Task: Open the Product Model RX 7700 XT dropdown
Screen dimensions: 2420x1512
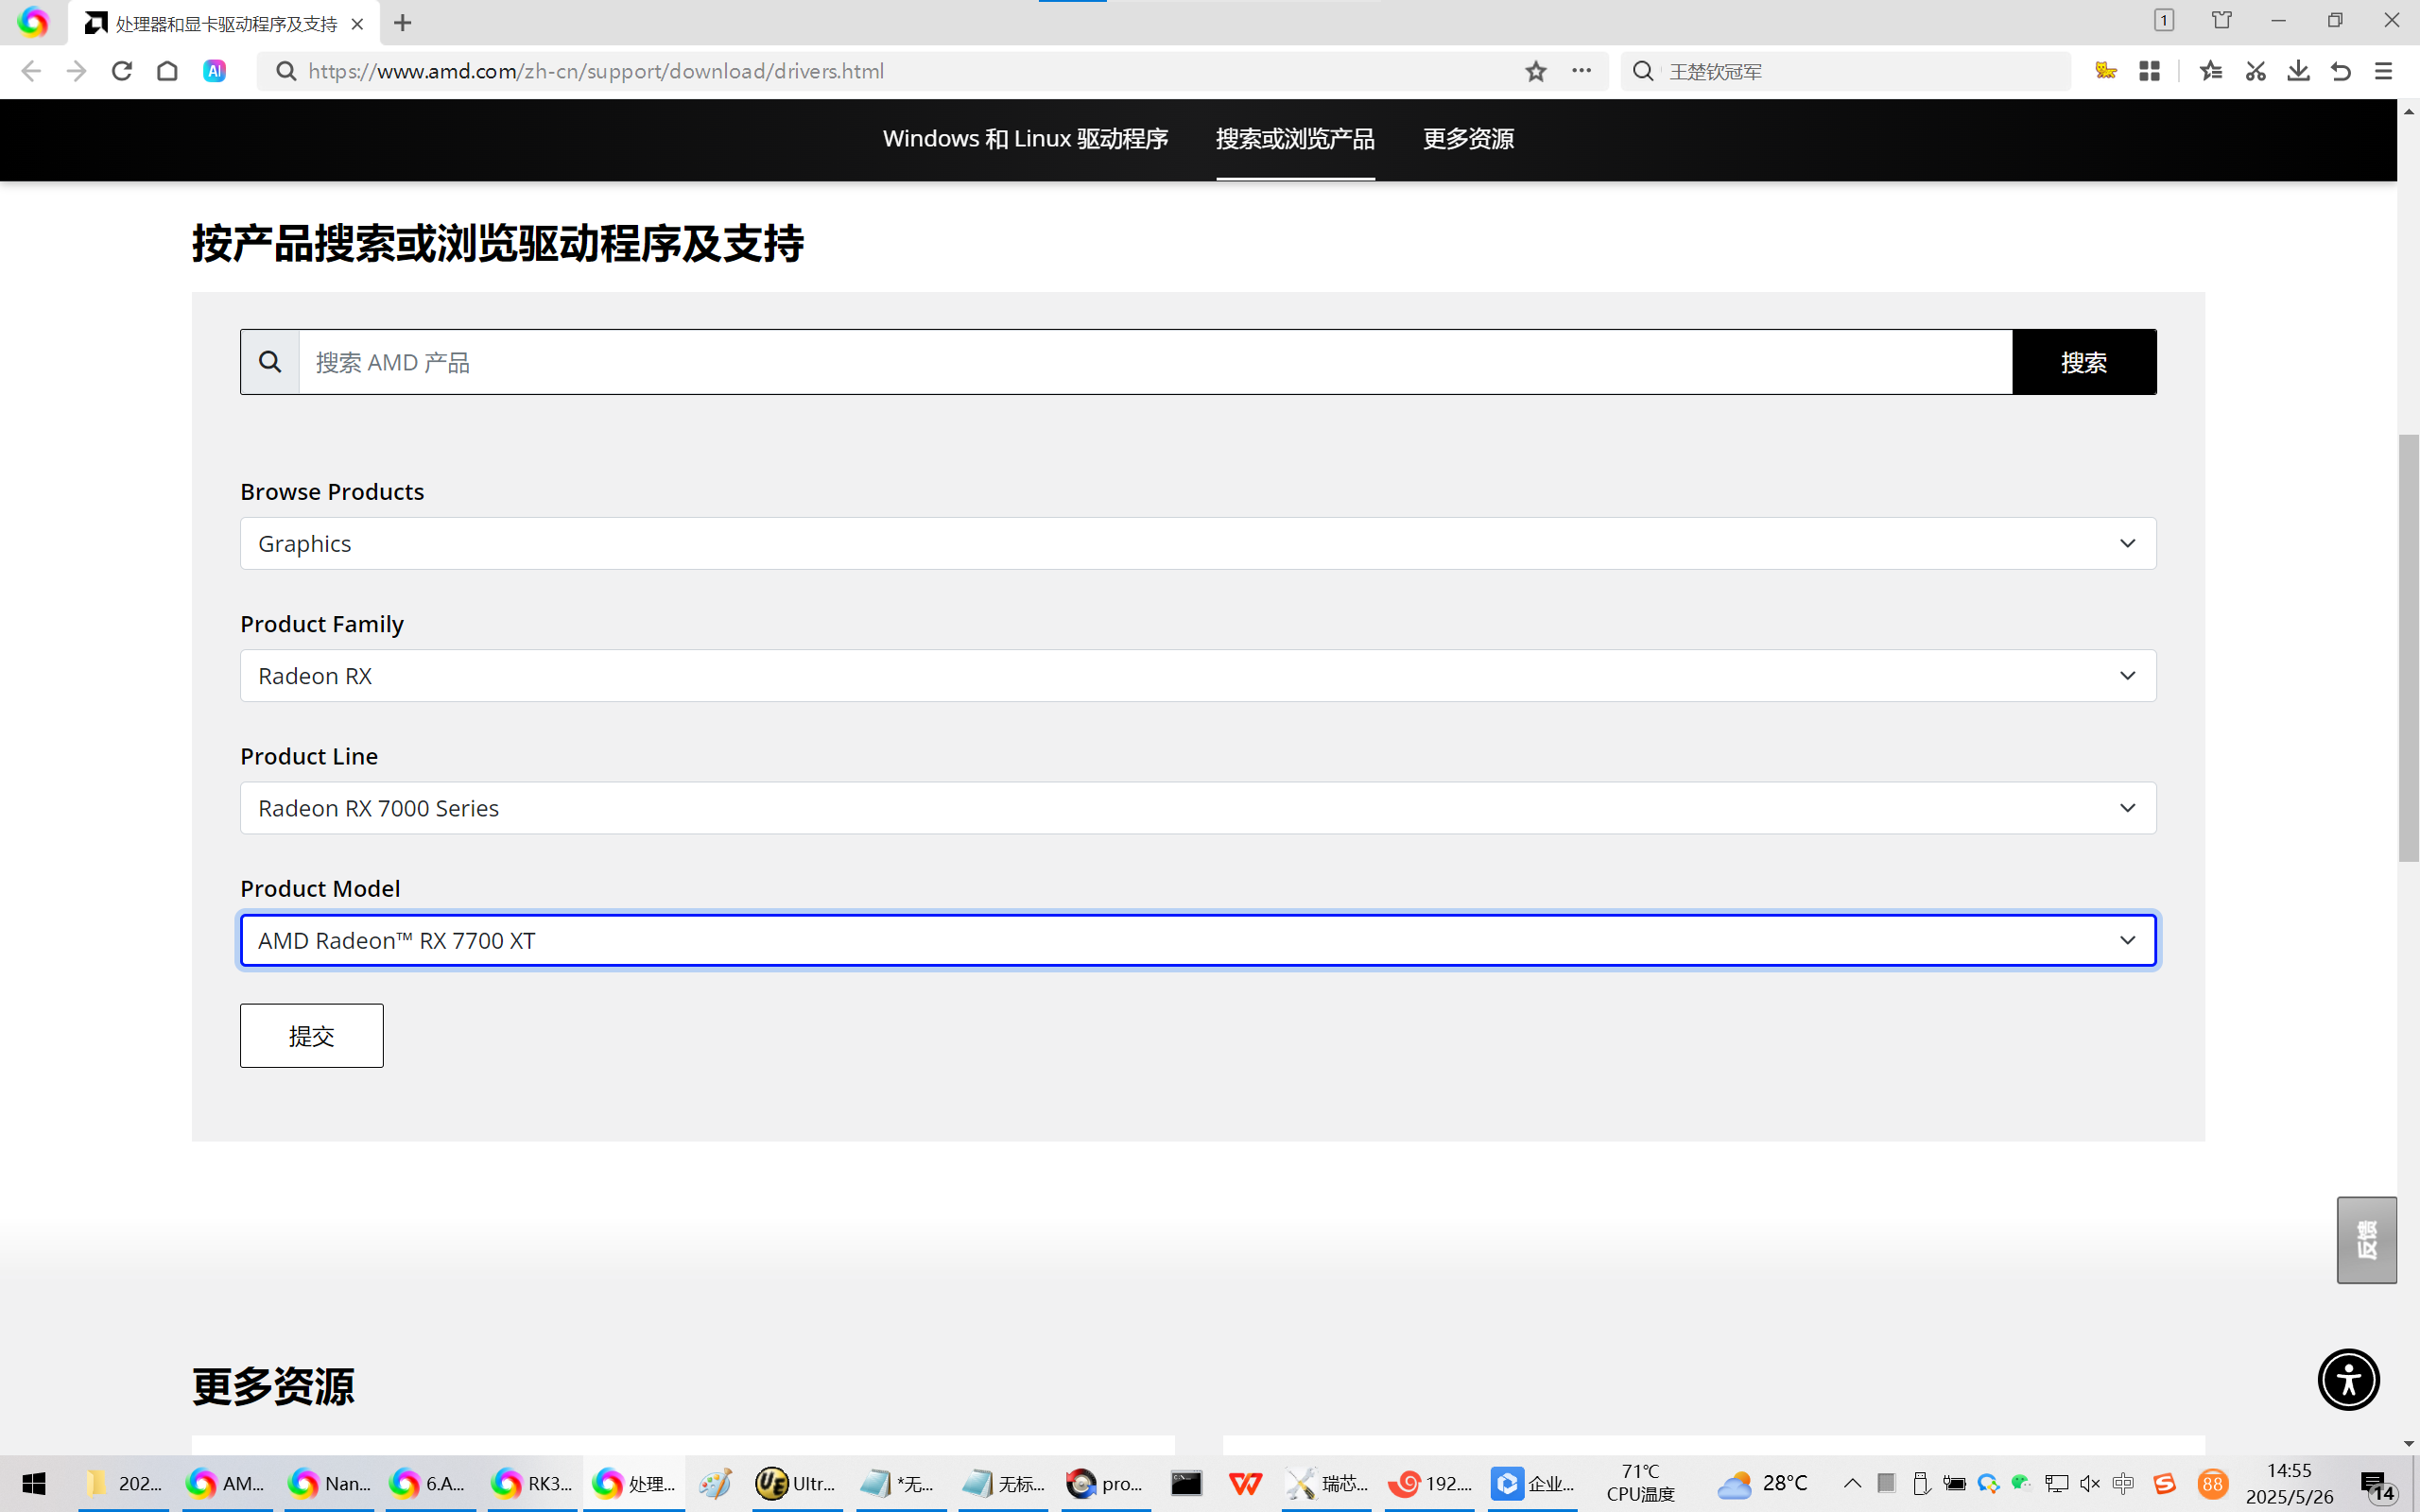Action: click(x=1197, y=940)
